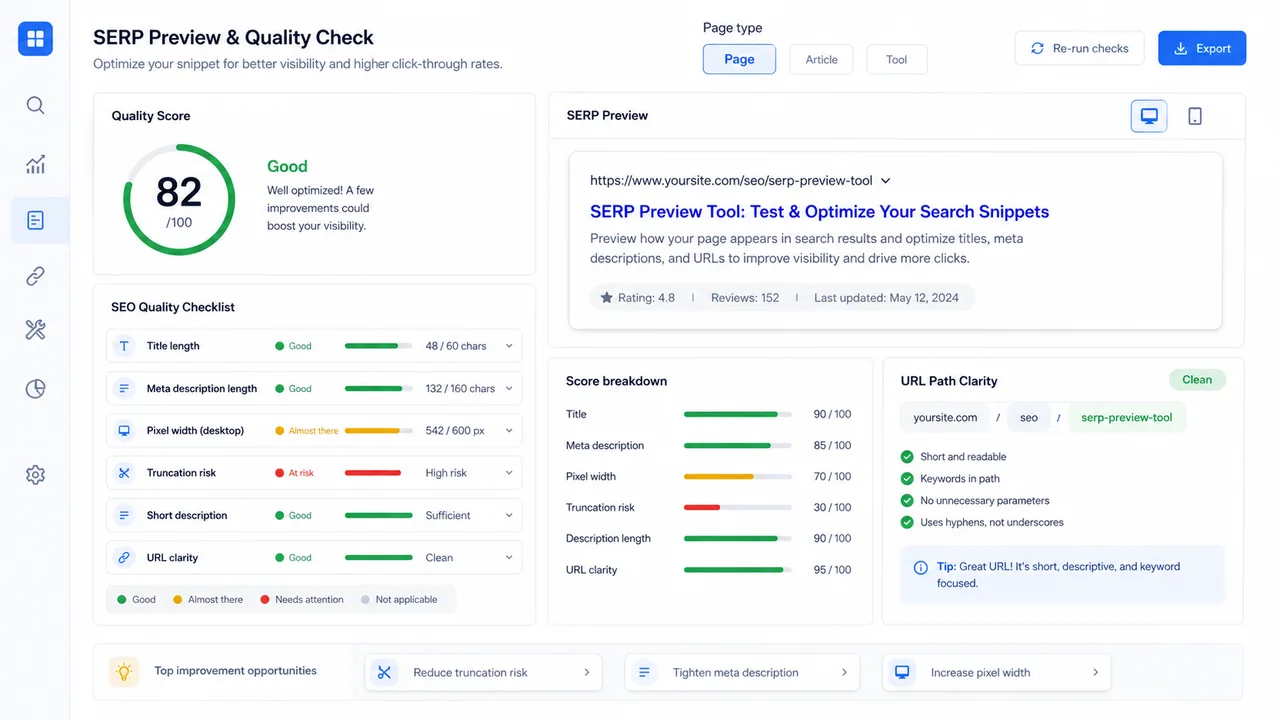Click the Meta description length lines icon
Screen dimensions: 1280x720
coord(124,388)
